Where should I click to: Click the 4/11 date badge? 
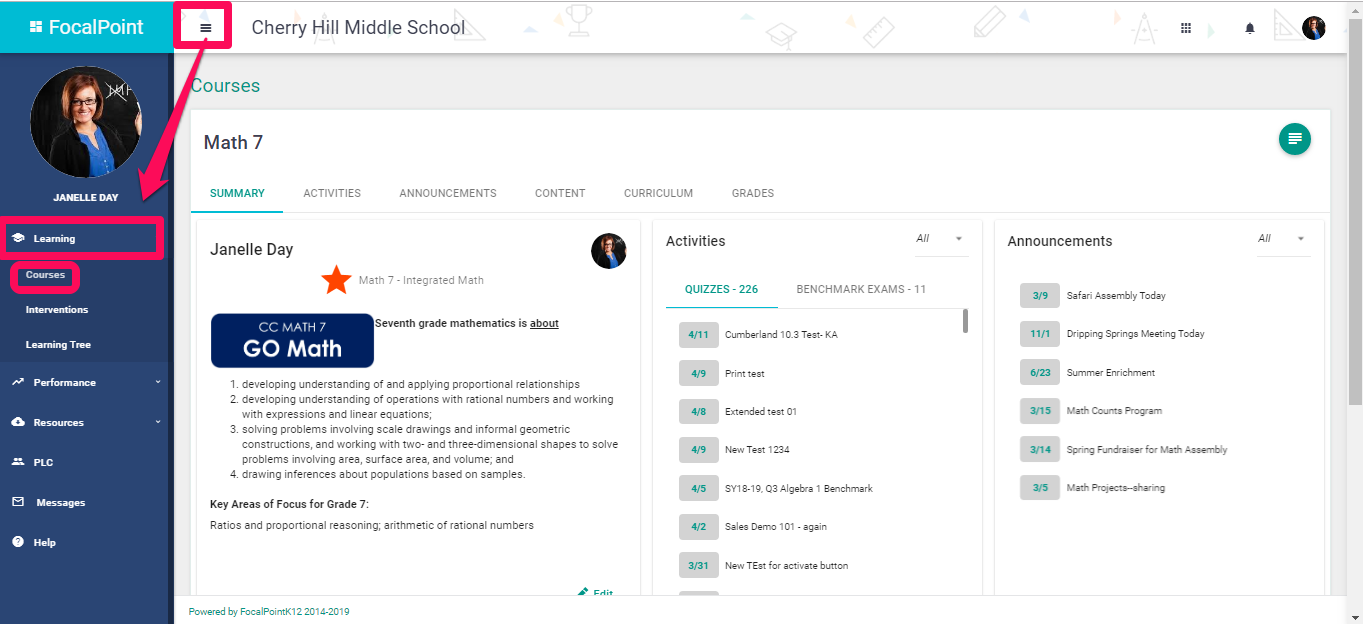click(699, 335)
